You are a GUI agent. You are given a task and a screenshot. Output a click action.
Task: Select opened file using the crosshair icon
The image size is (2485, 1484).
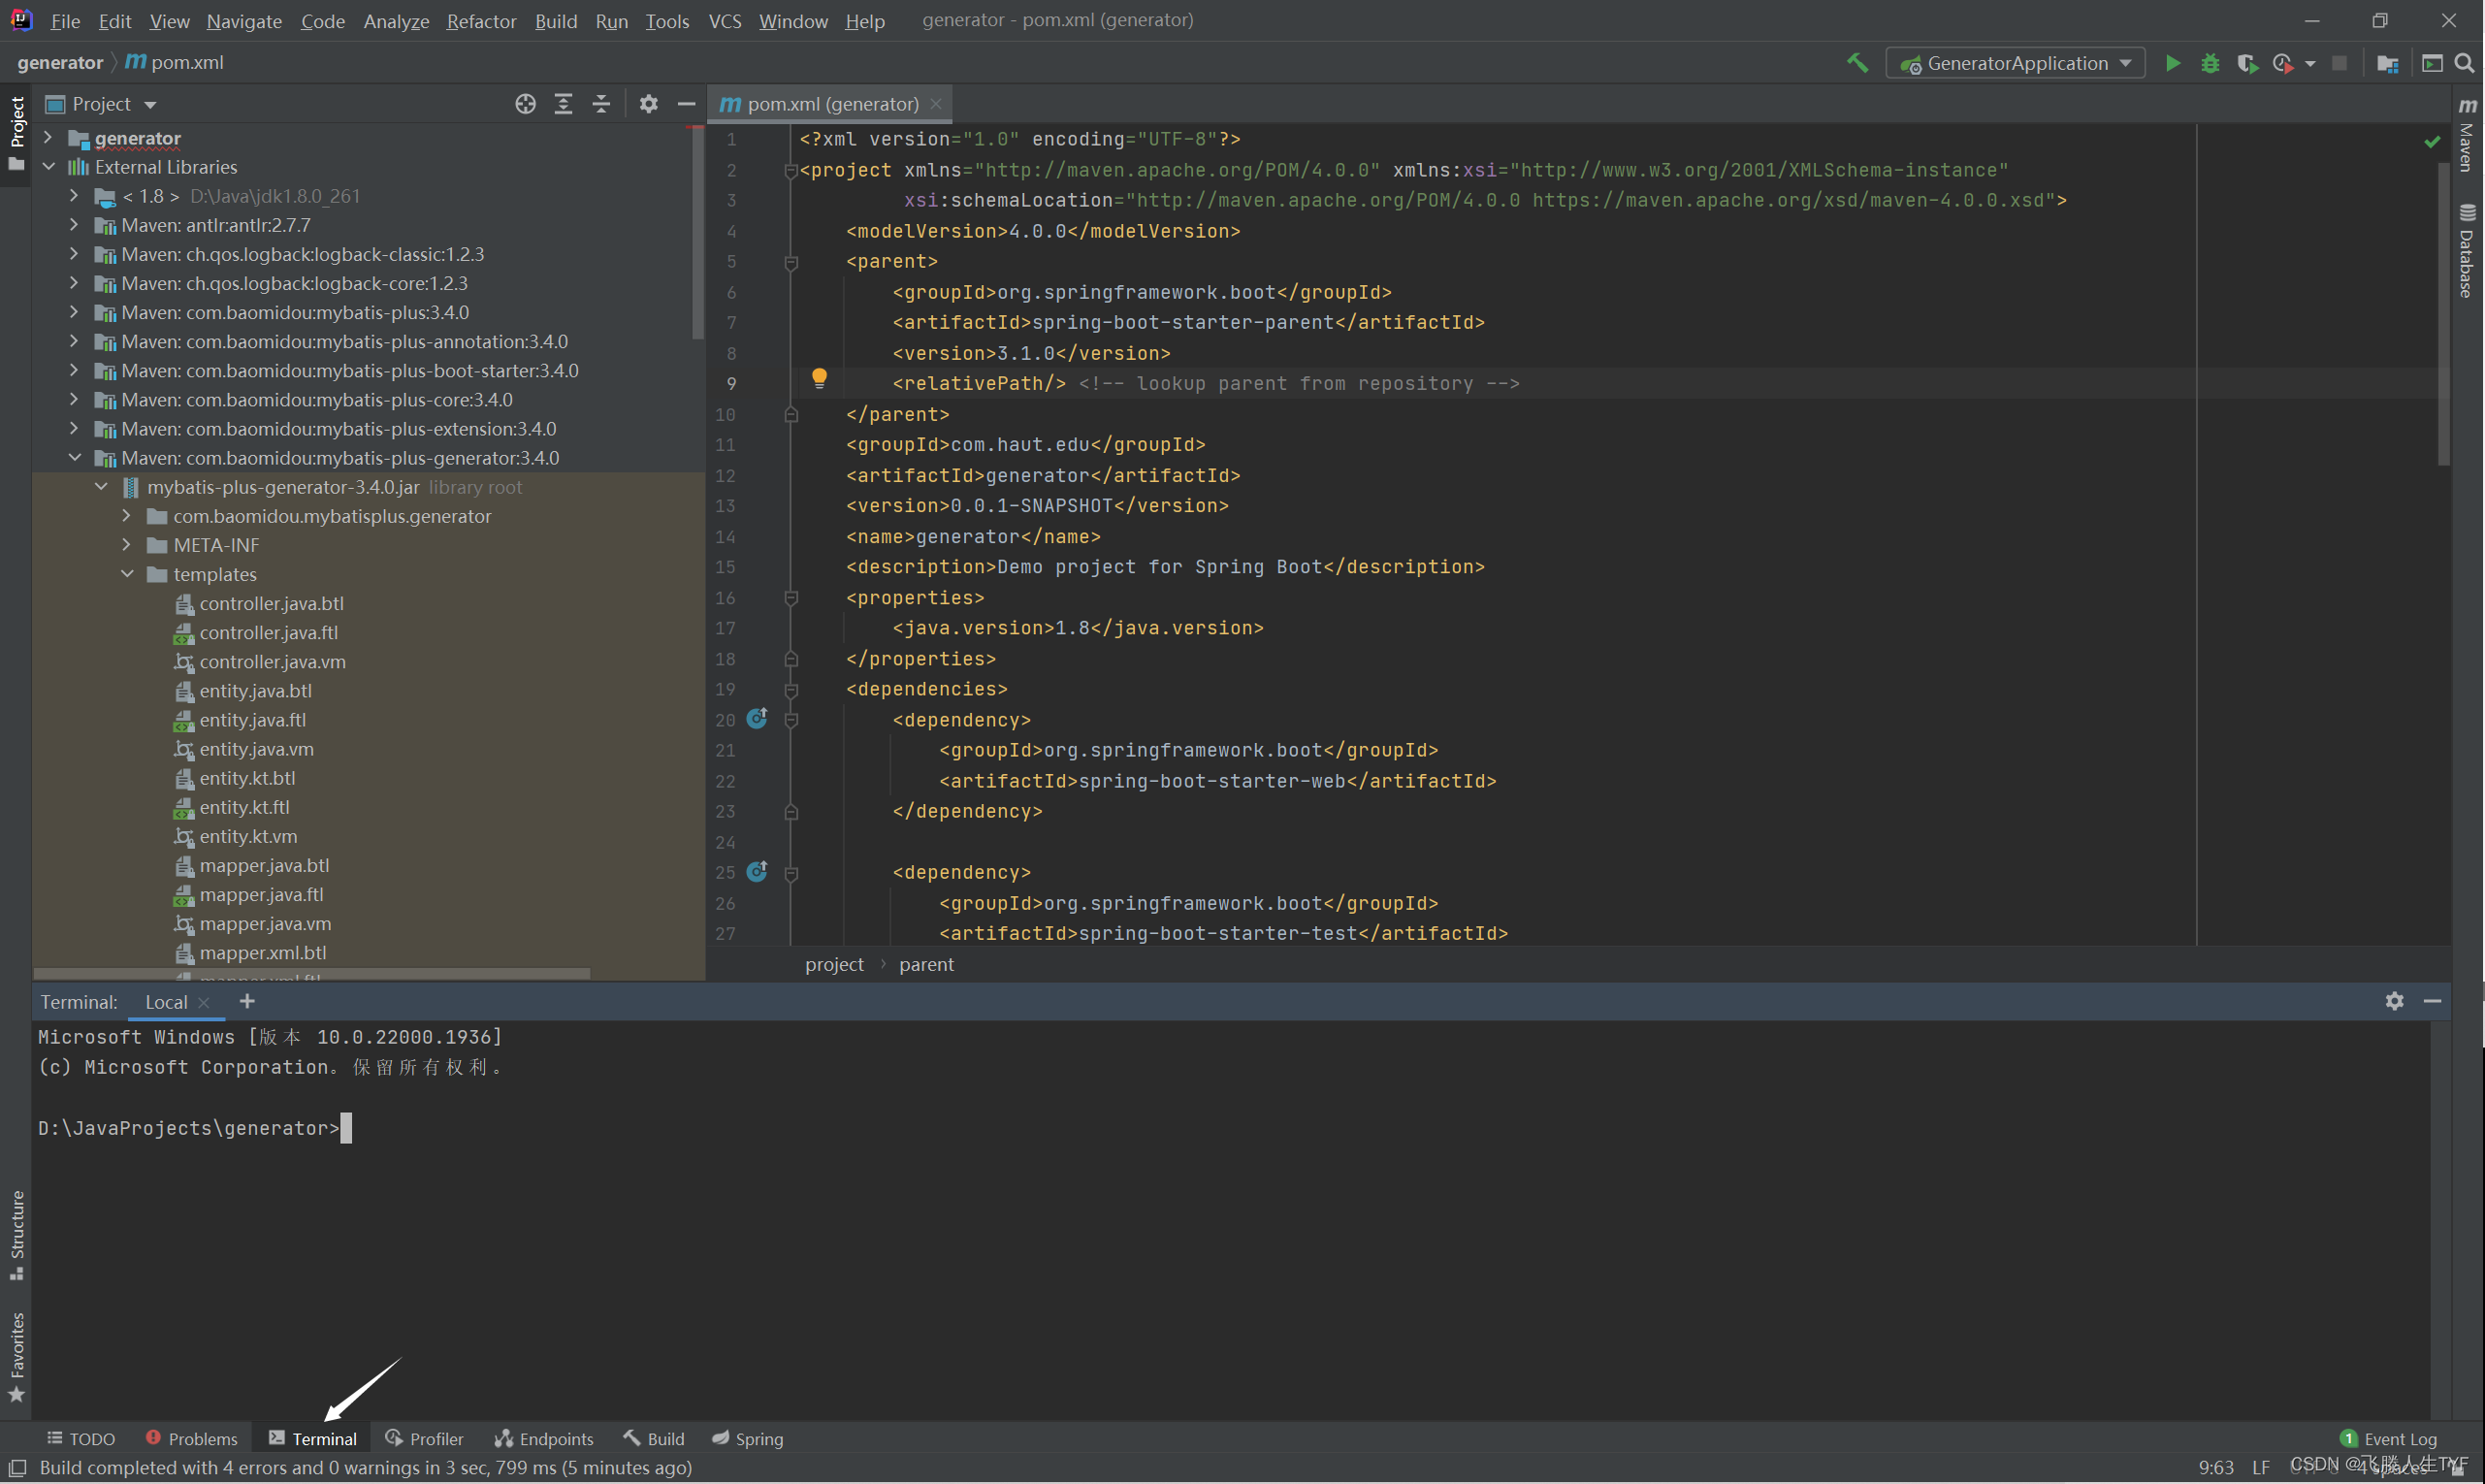(x=526, y=103)
